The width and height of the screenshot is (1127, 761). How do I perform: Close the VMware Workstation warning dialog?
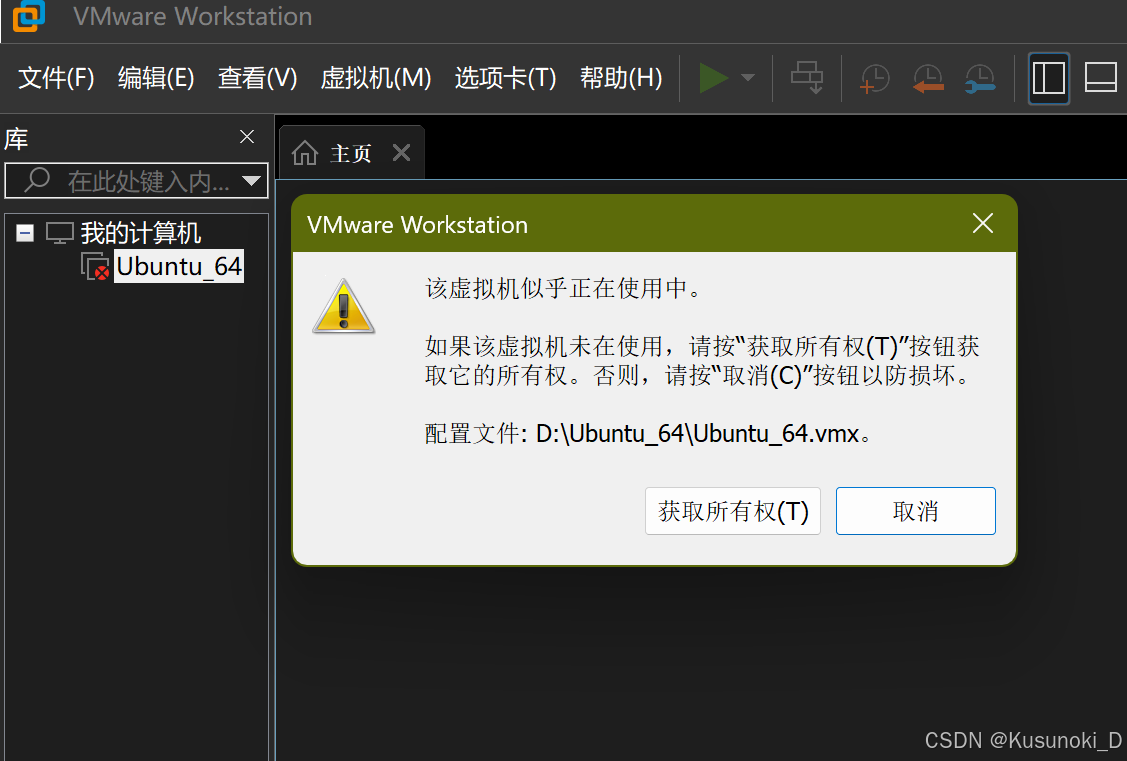tap(983, 223)
